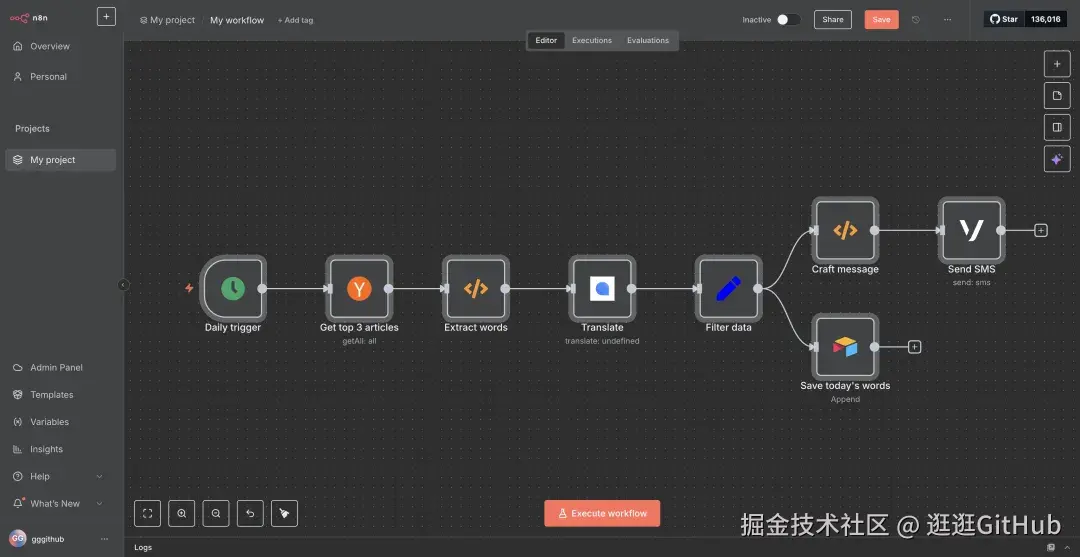
Task: Open Personal in the sidebar
Action: 61,76
